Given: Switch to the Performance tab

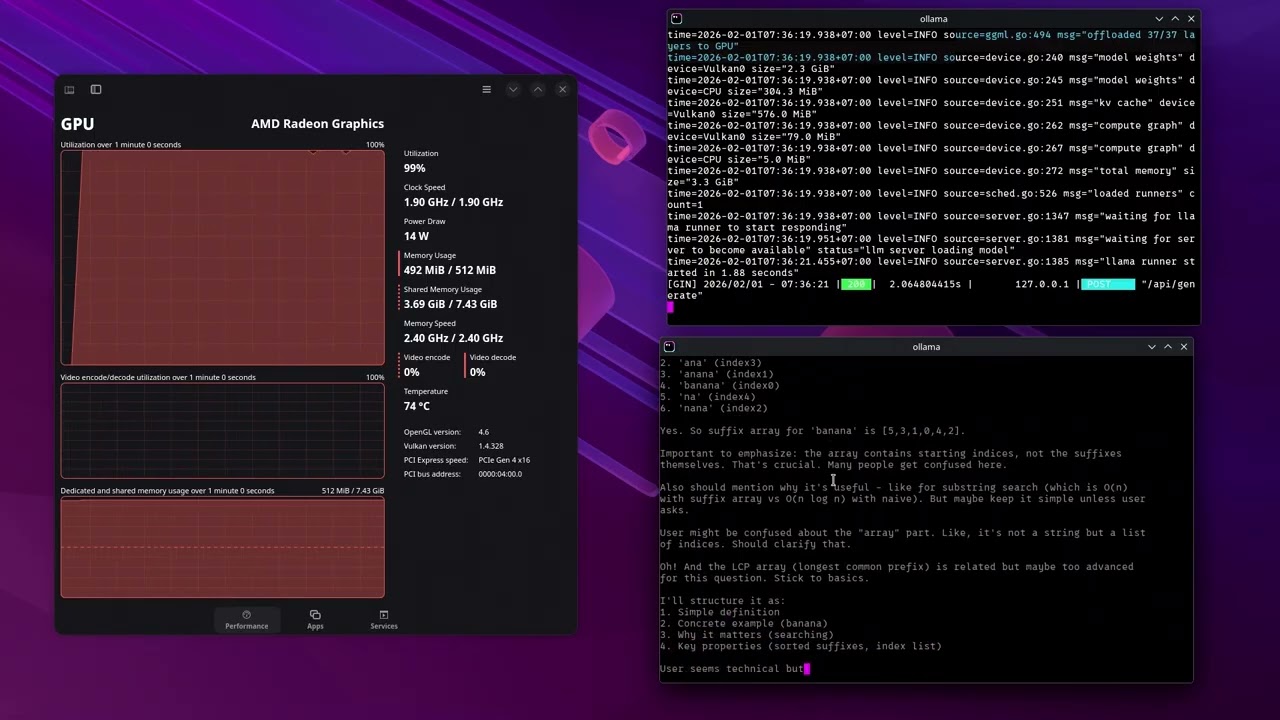Looking at the screenshot, I should click(246, 620).
